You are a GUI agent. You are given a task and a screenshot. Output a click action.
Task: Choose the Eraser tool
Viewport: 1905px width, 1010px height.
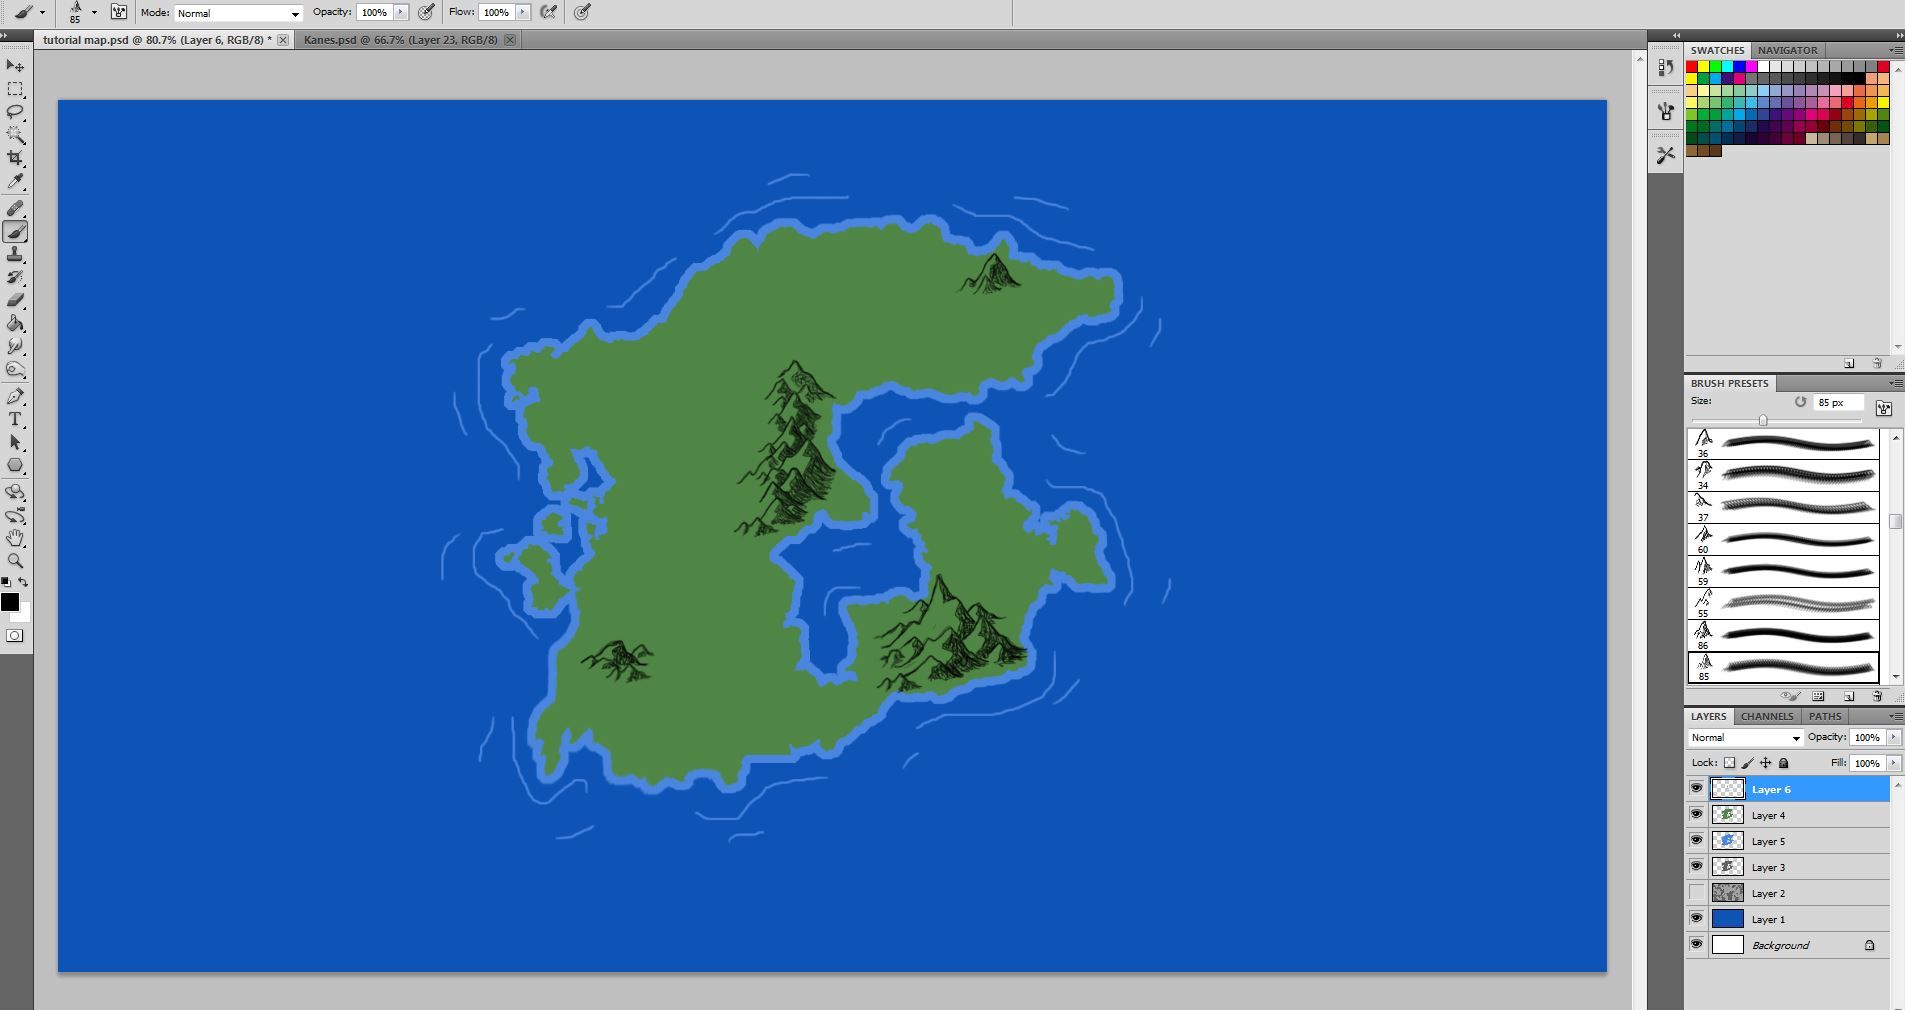pyautogui.click(x=15, y=301)
